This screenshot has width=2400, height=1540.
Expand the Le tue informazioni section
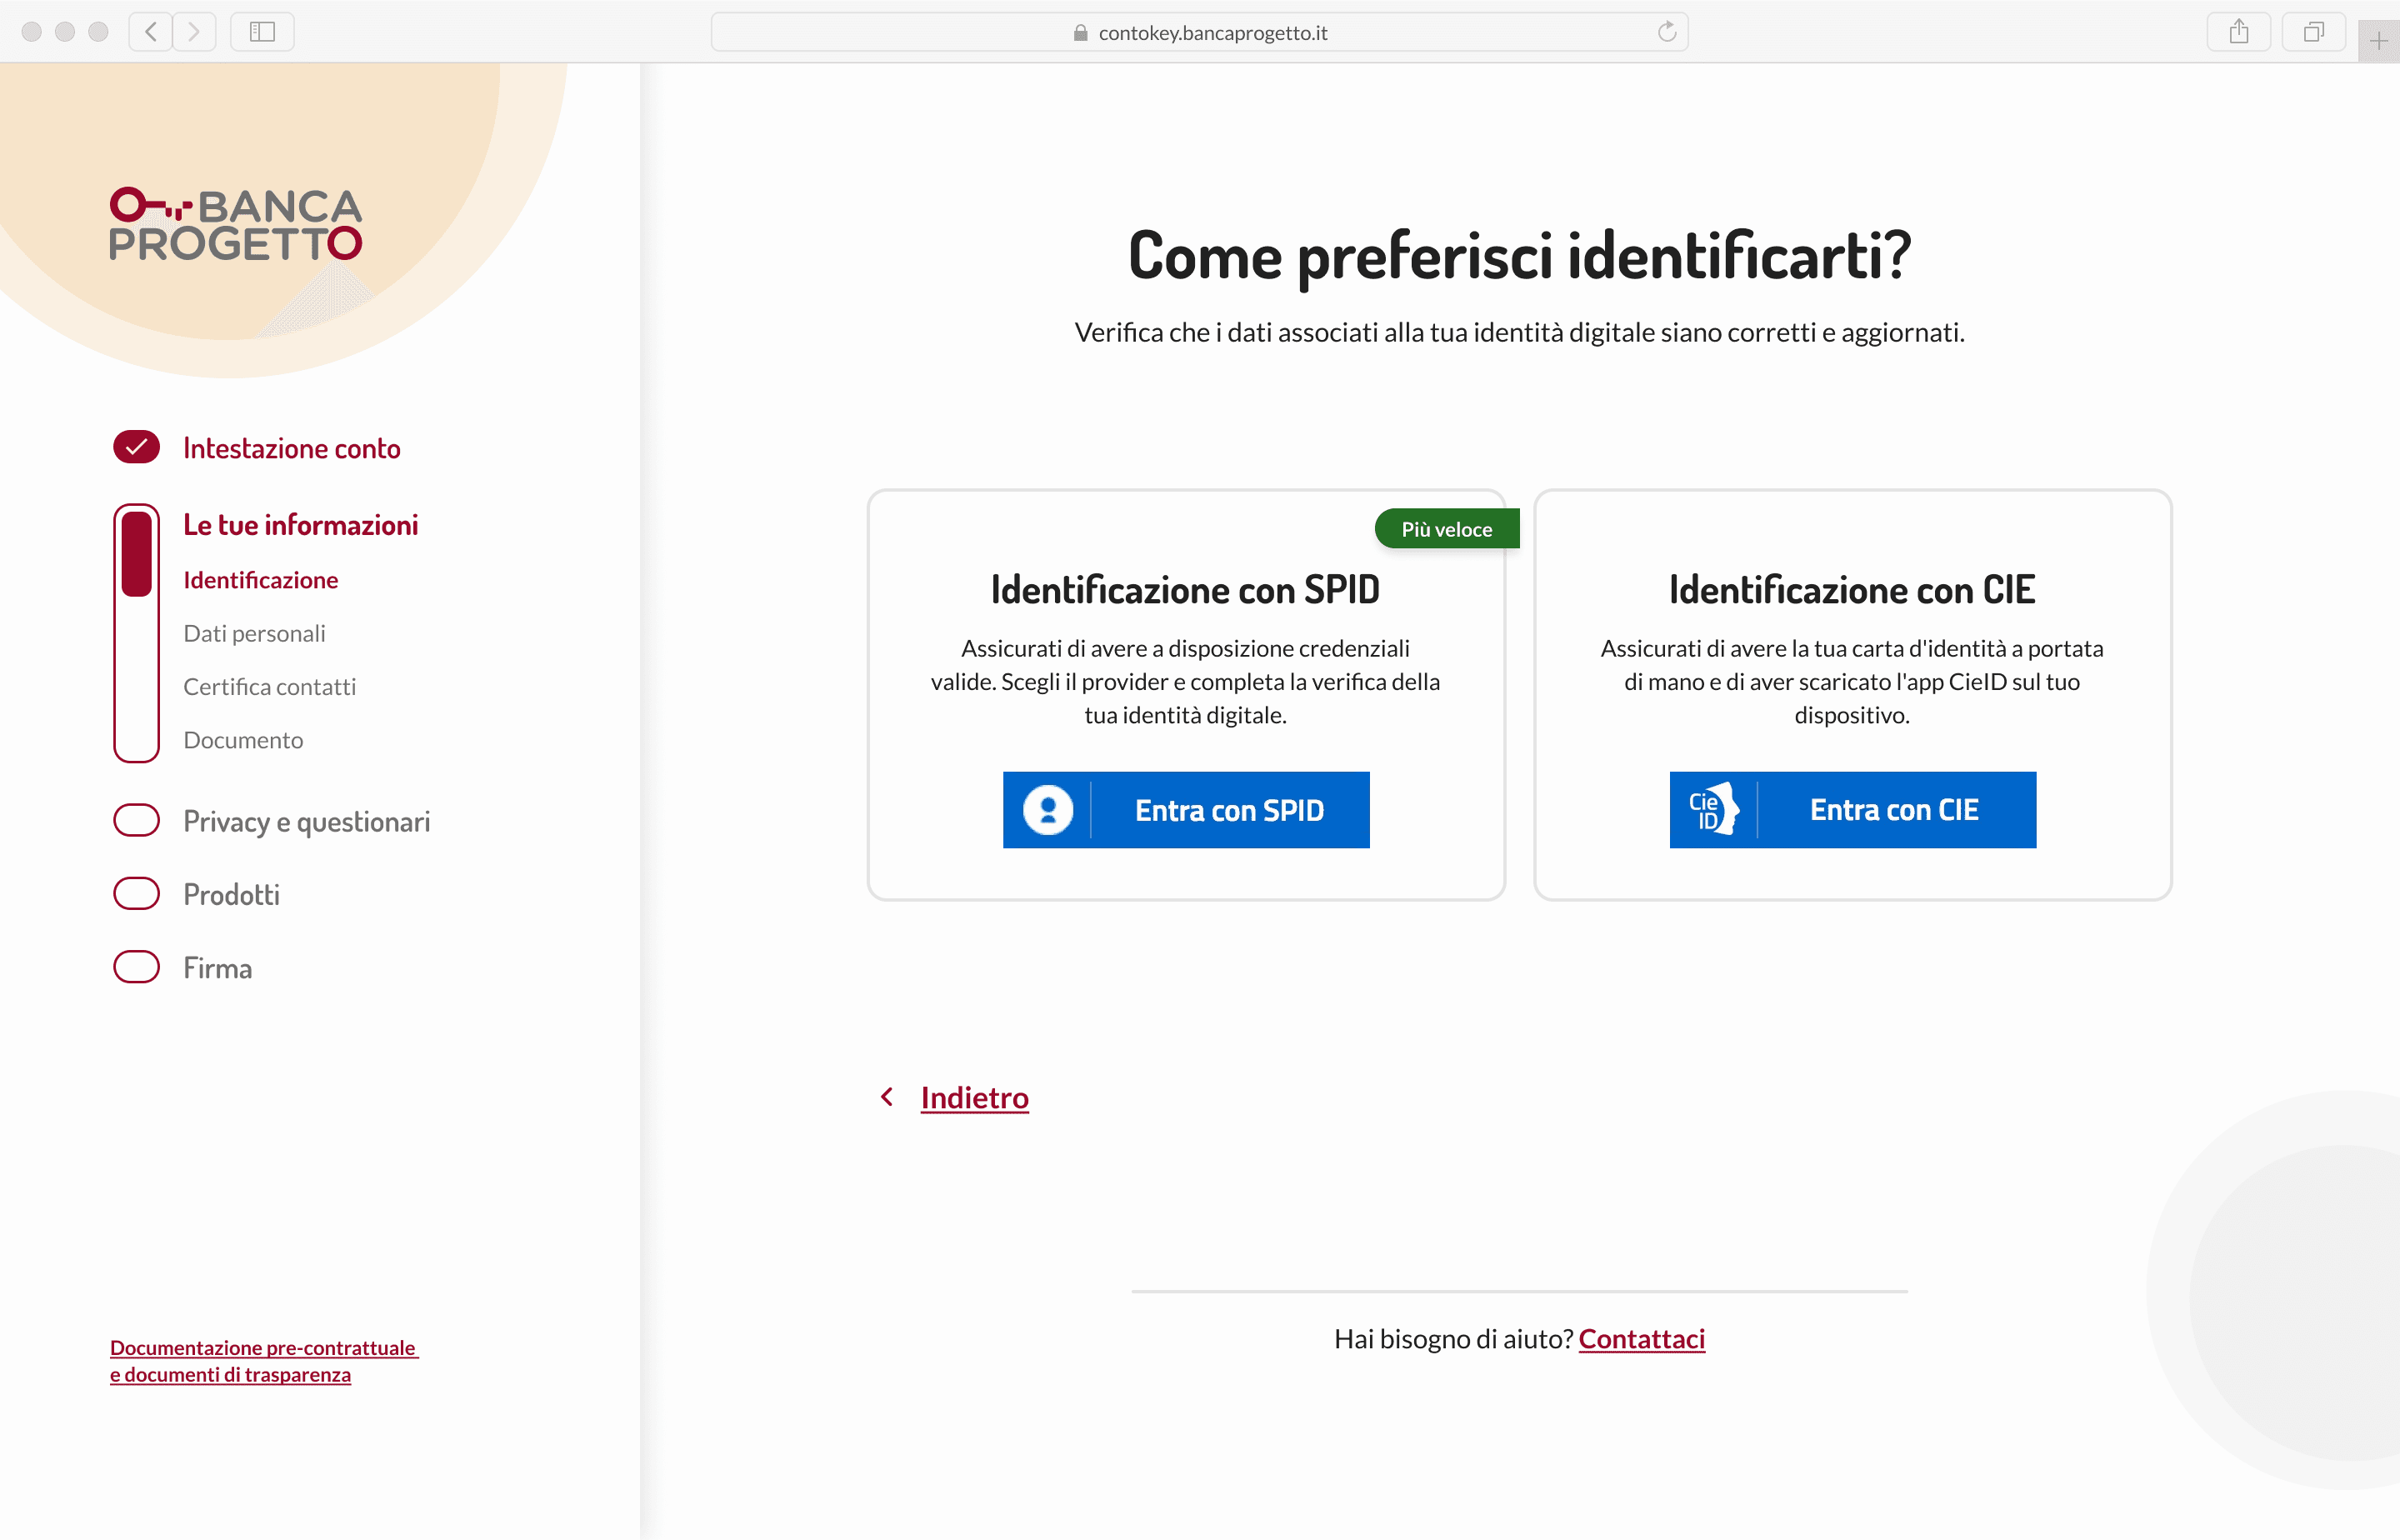point(300,525)
